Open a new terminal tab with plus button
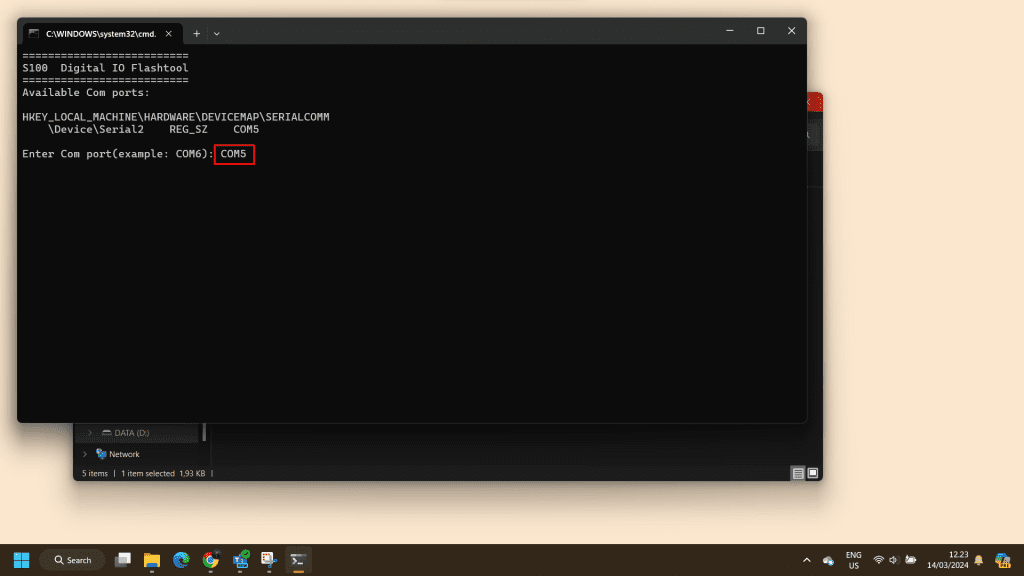 click(x=196, y=33)
